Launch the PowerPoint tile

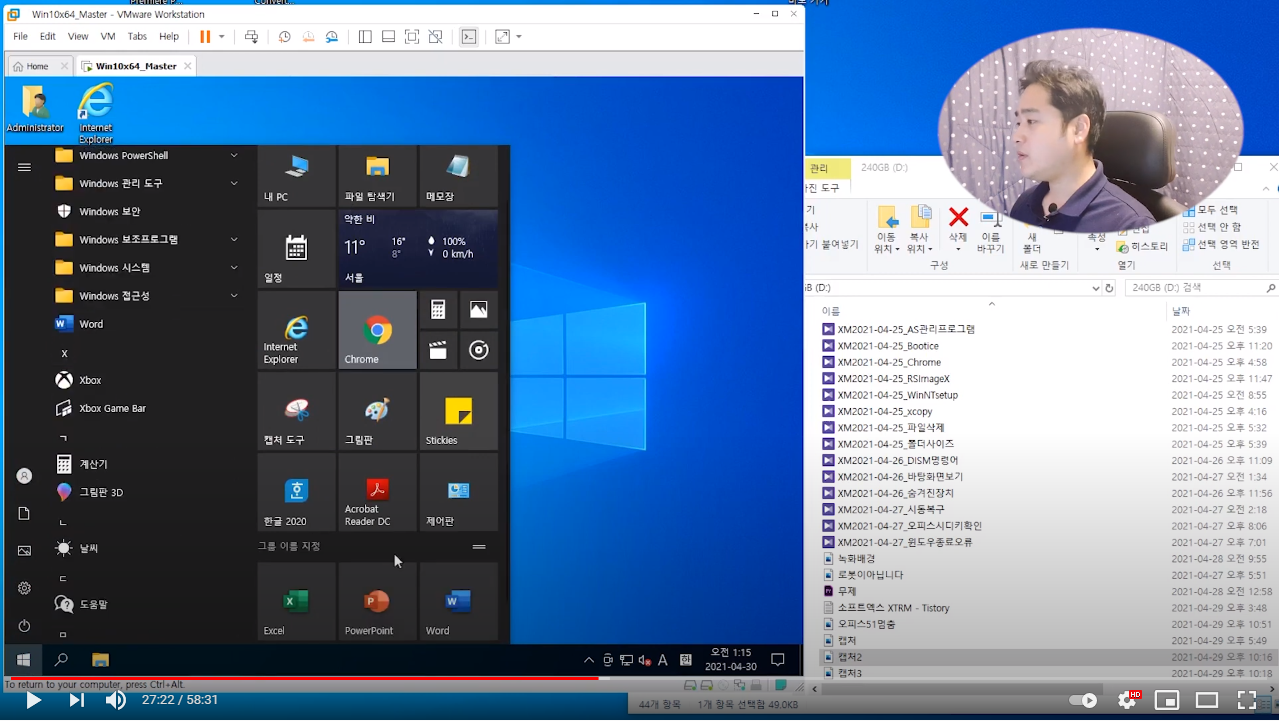point(377,601)
